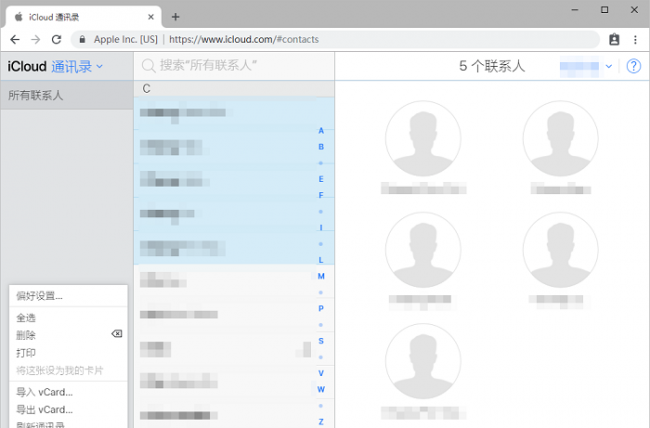Jump to index letter L

coord(321,260)
